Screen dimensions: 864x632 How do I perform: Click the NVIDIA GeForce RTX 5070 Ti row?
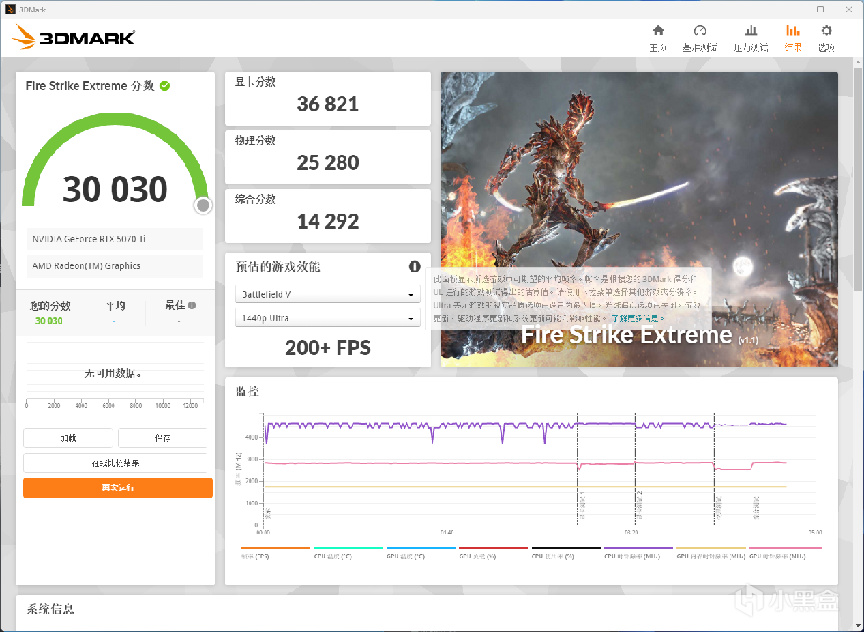(115, 239)
